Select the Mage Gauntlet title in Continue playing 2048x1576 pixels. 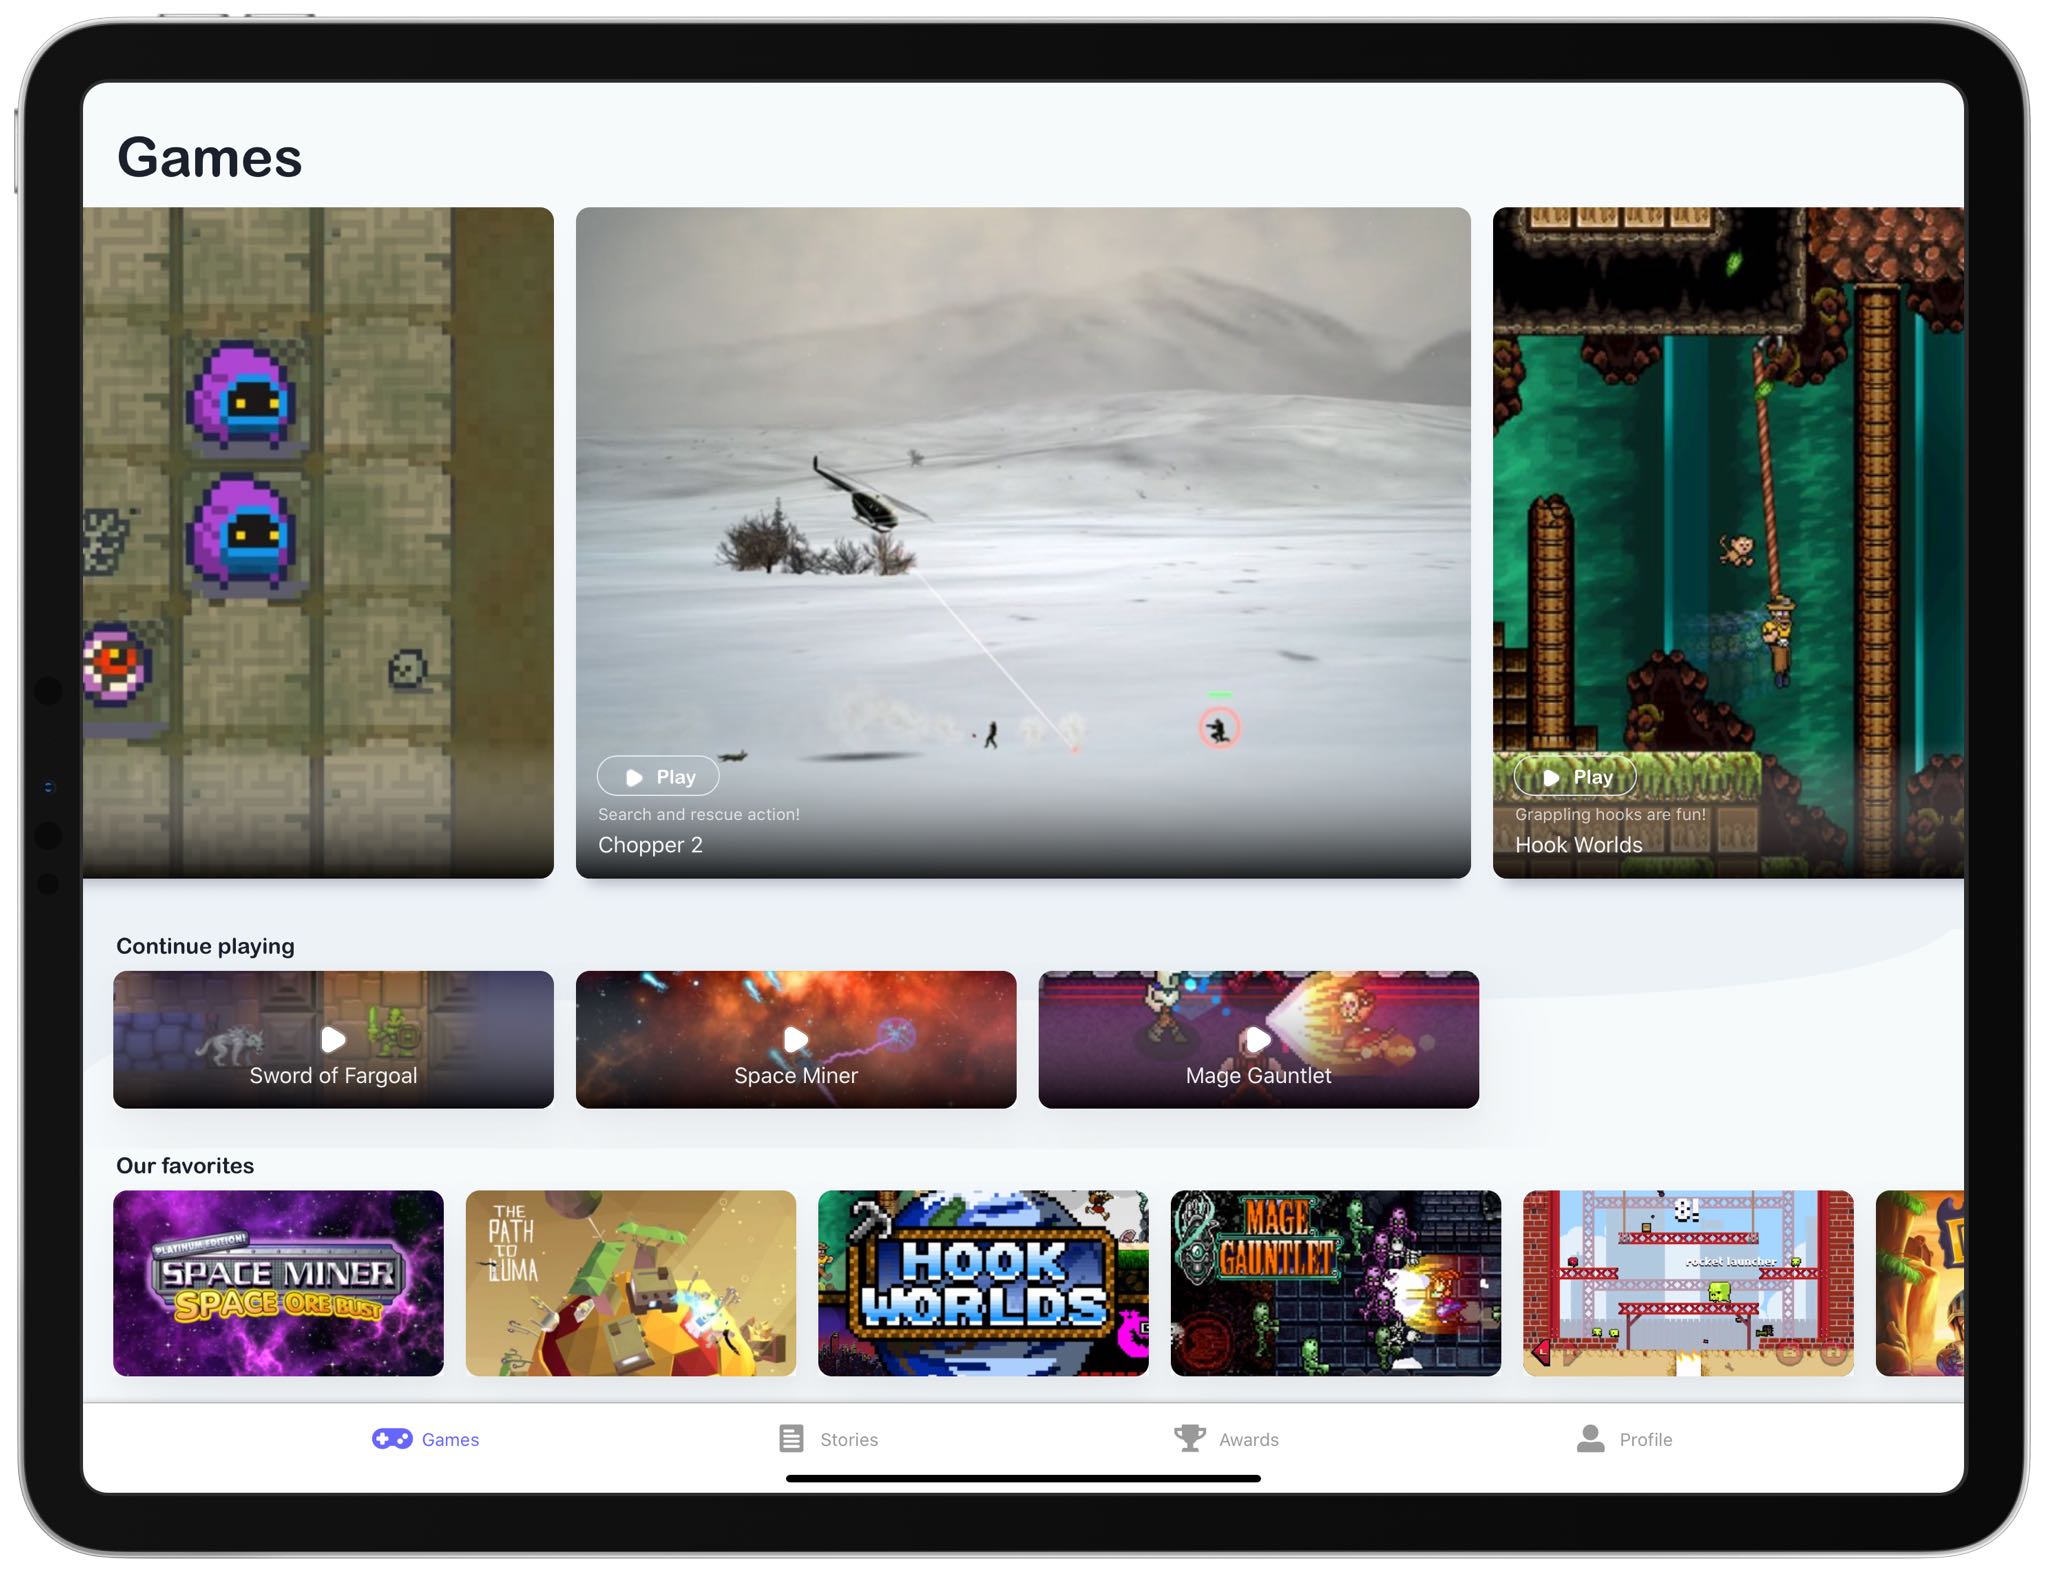[1258, 1075]
